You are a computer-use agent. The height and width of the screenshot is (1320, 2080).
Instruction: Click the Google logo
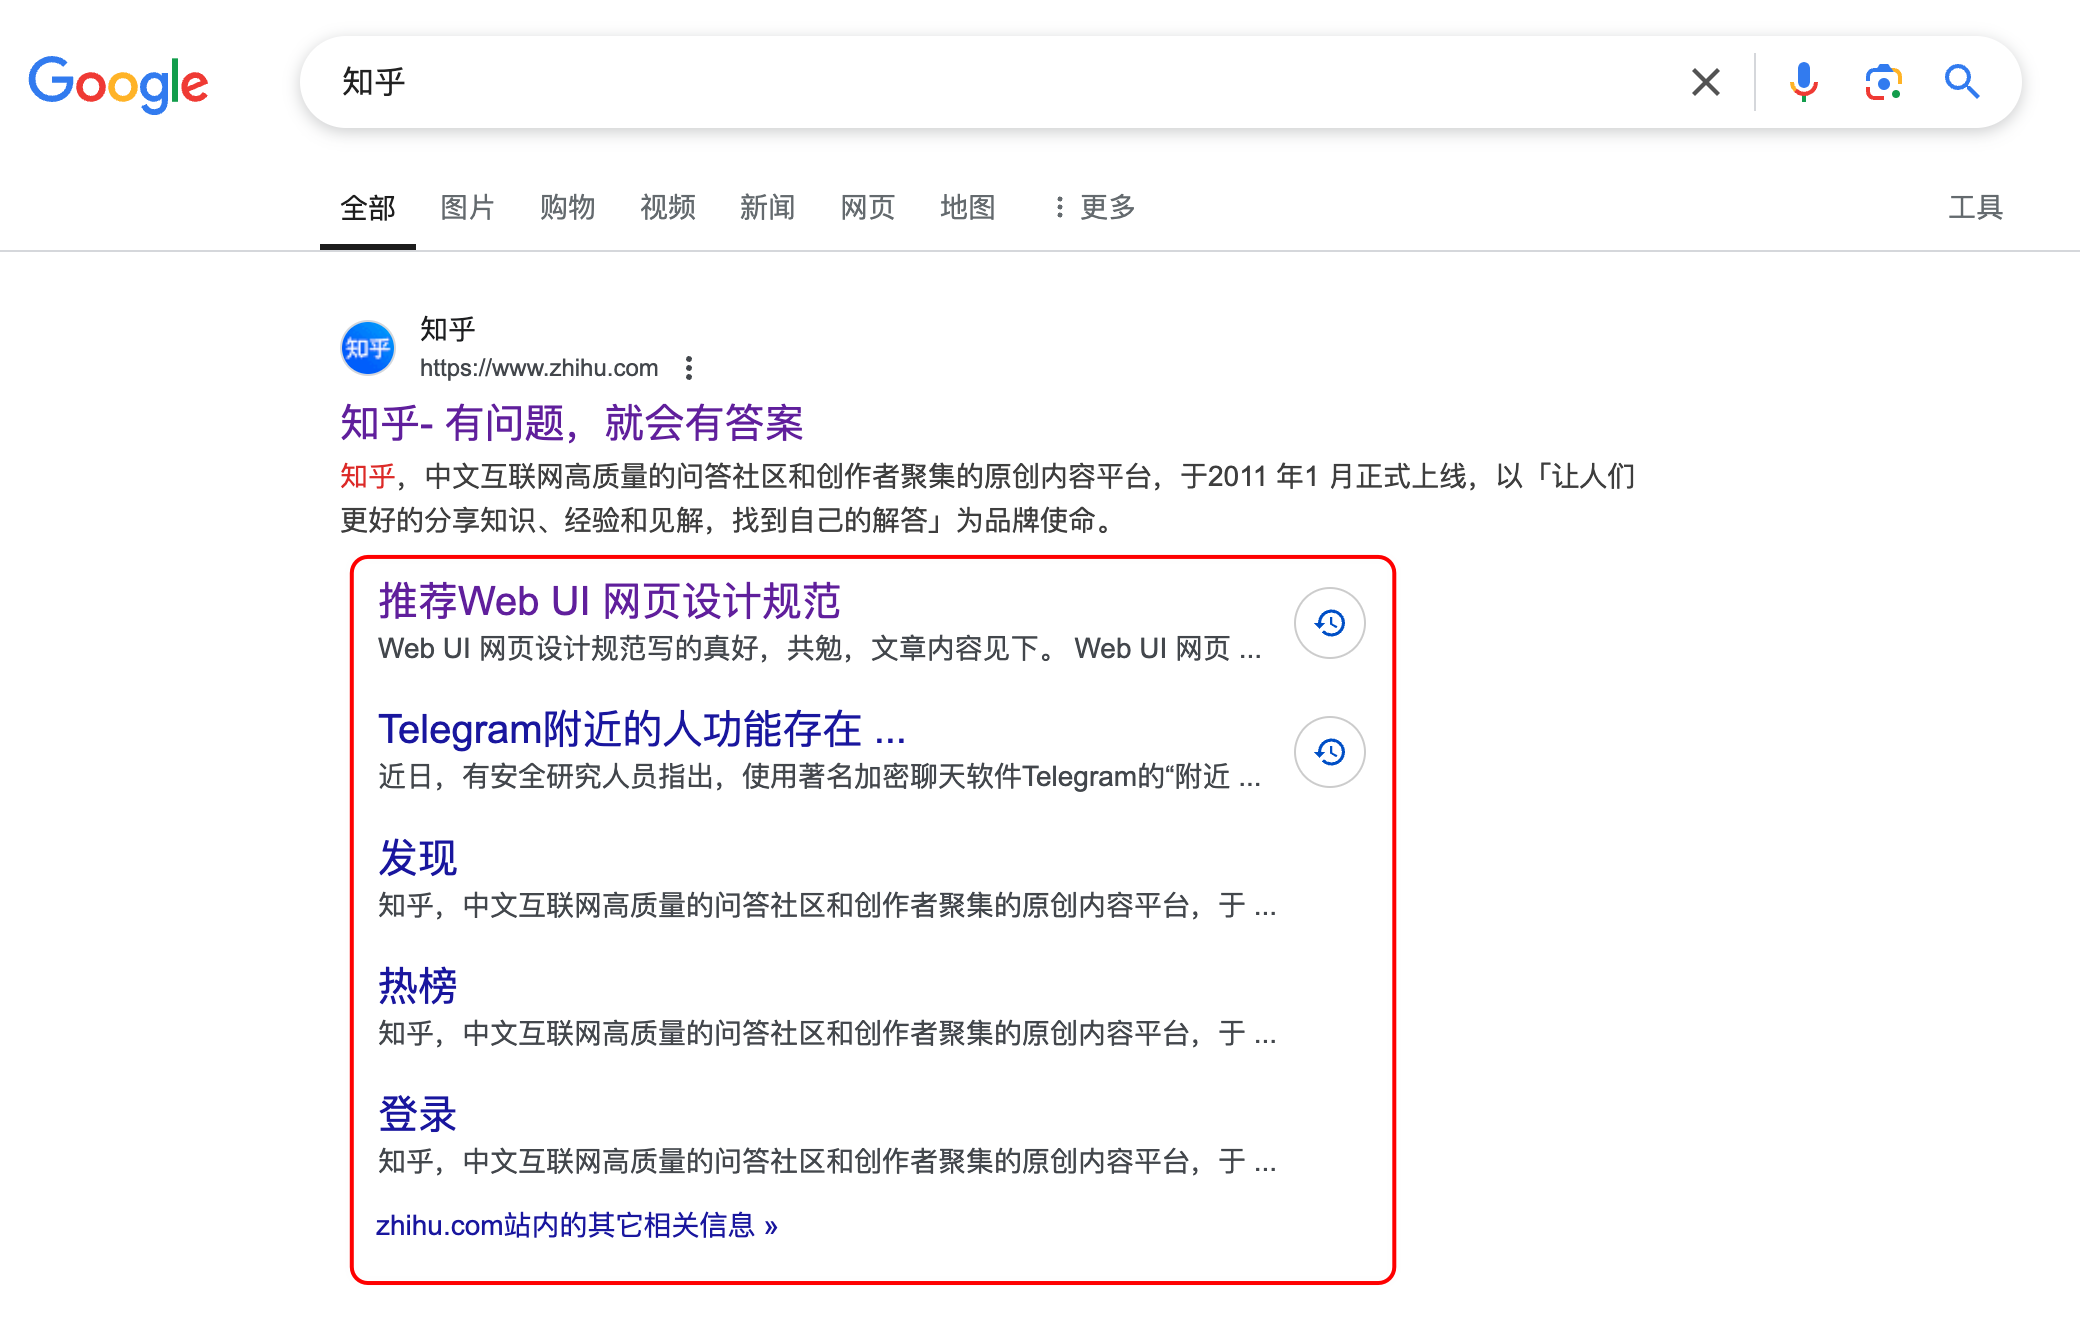[x=118, y=84]
